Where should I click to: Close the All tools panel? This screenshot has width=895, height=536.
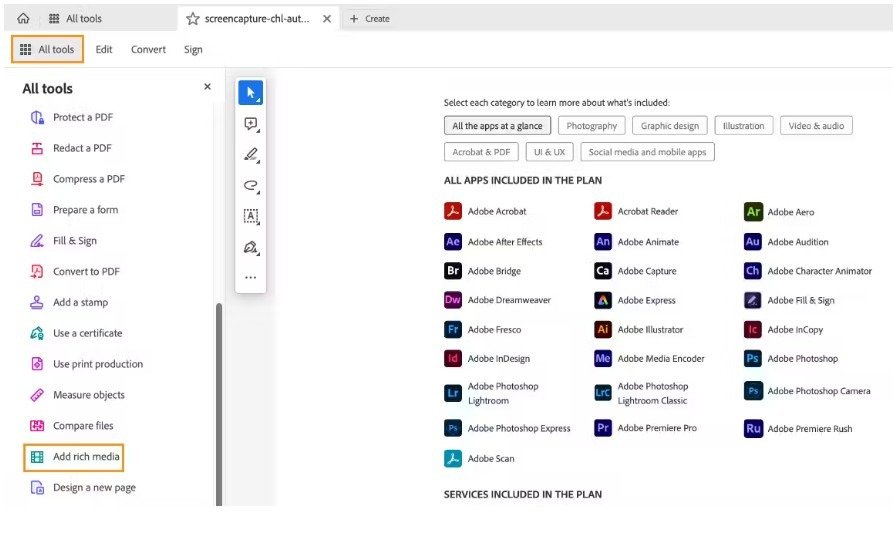pyautogui.click(x=207, y=86)
